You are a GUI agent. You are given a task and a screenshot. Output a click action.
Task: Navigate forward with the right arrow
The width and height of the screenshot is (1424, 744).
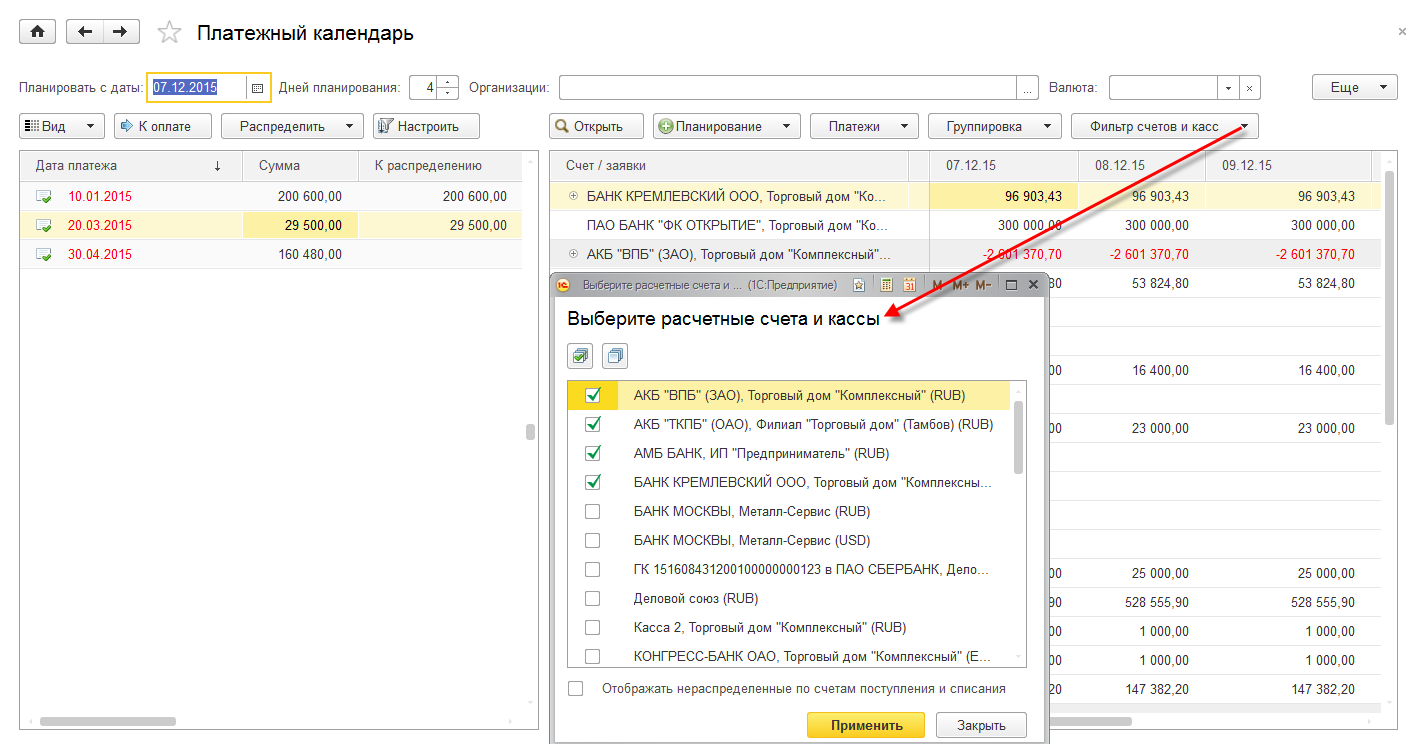pyautogui.click(x=120, y=32)
